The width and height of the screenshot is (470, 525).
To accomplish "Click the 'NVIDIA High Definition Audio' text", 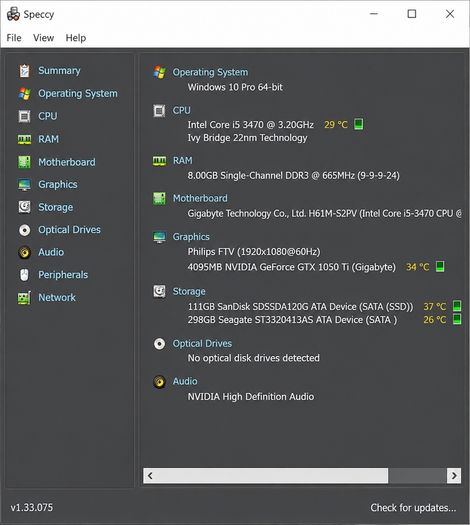I will [251, 397].
